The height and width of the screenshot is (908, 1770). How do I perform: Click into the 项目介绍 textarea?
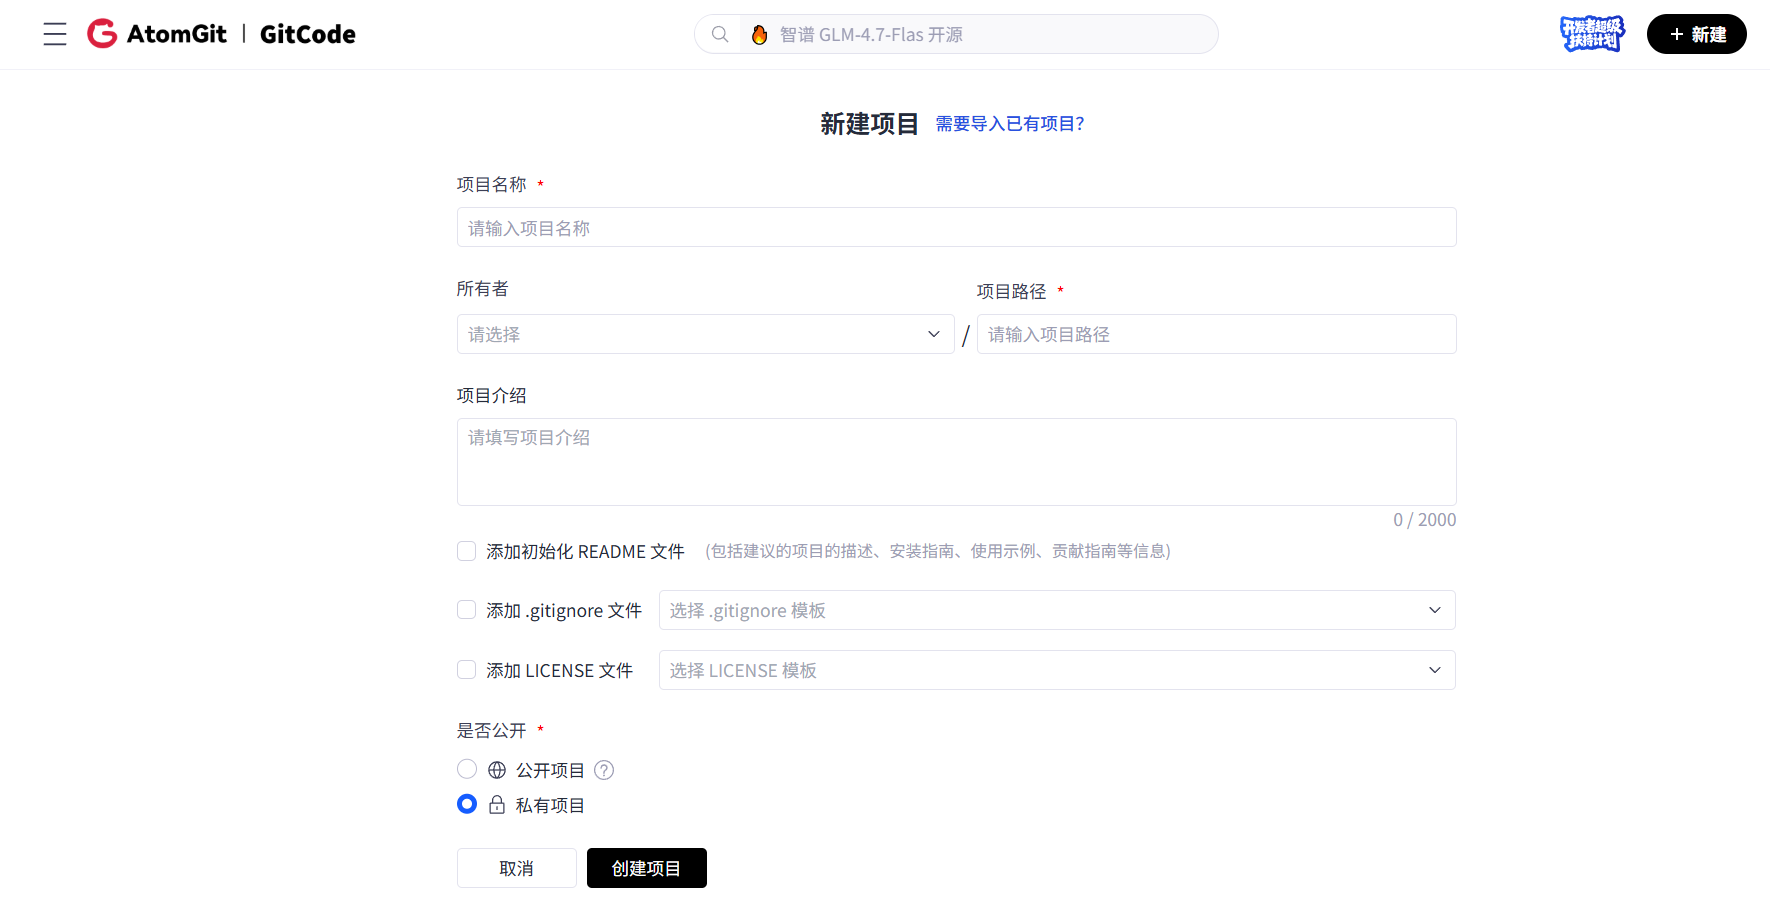957,462
